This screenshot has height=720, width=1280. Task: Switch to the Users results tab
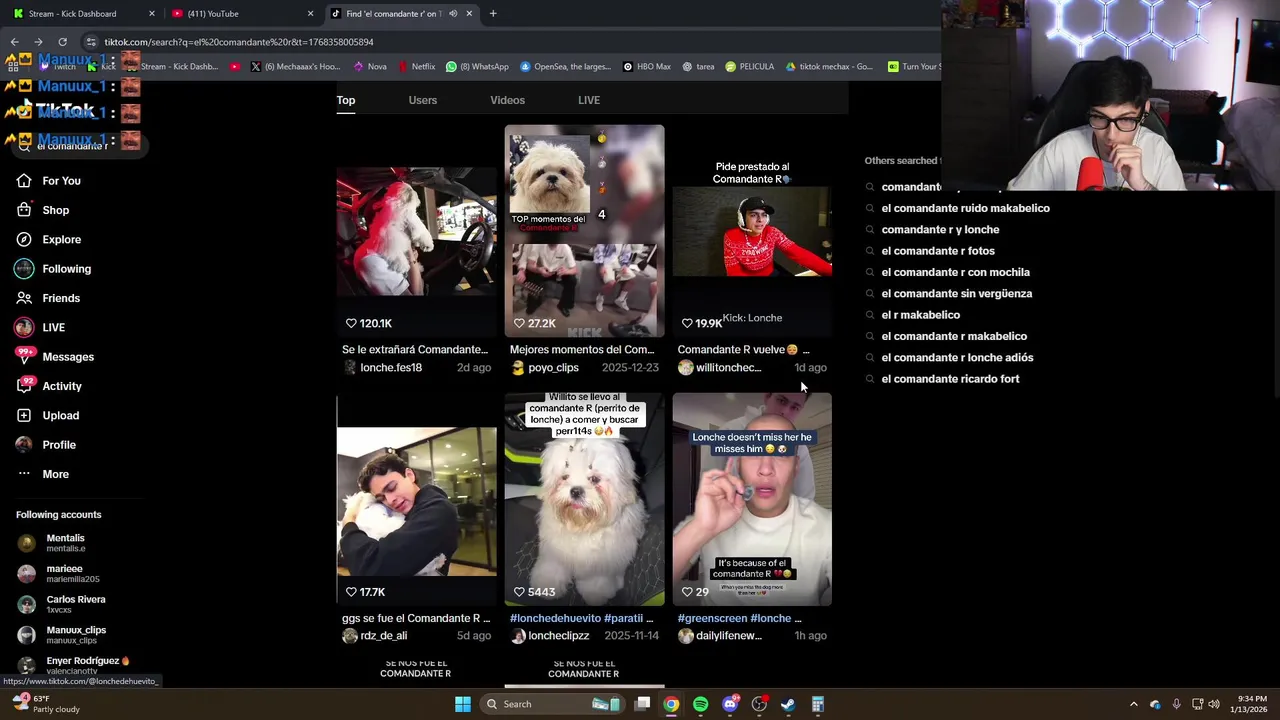tap(423, 100)
